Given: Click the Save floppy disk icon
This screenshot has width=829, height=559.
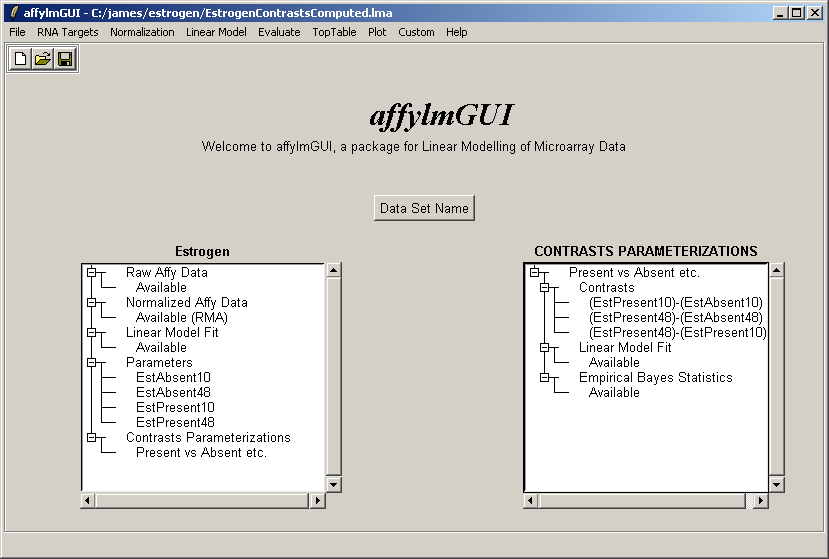Looking at the screenshot, I should (x=65, y=60).
